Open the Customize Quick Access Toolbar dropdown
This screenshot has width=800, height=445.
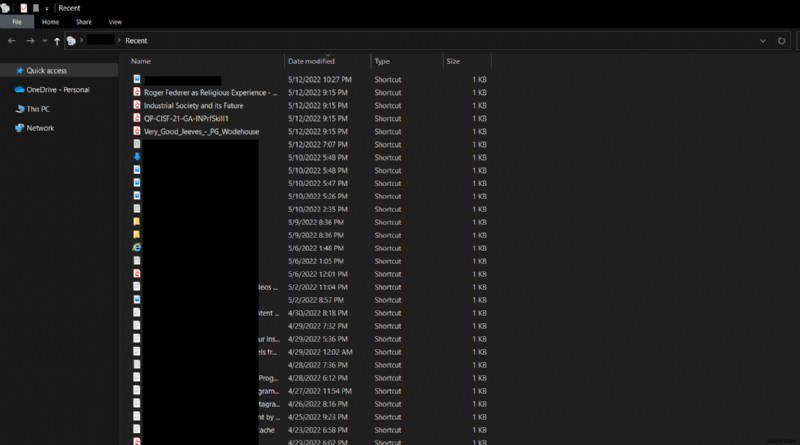pos(46,9)
